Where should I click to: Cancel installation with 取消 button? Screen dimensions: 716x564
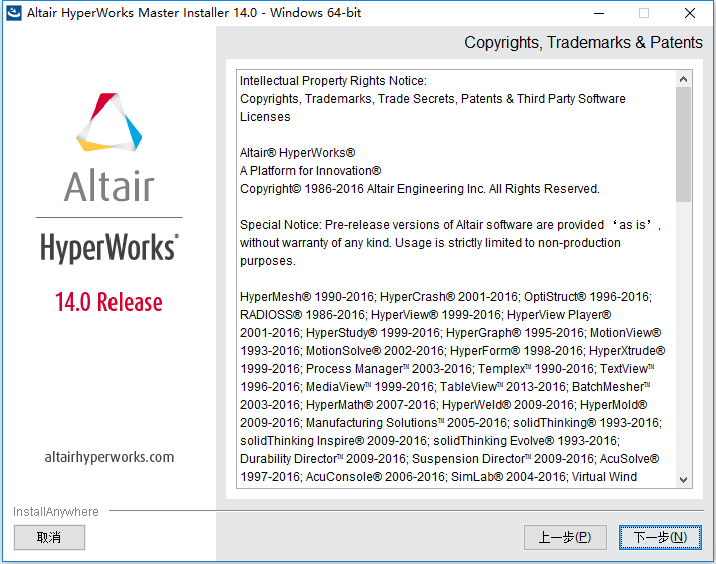(x=49, y=538)
